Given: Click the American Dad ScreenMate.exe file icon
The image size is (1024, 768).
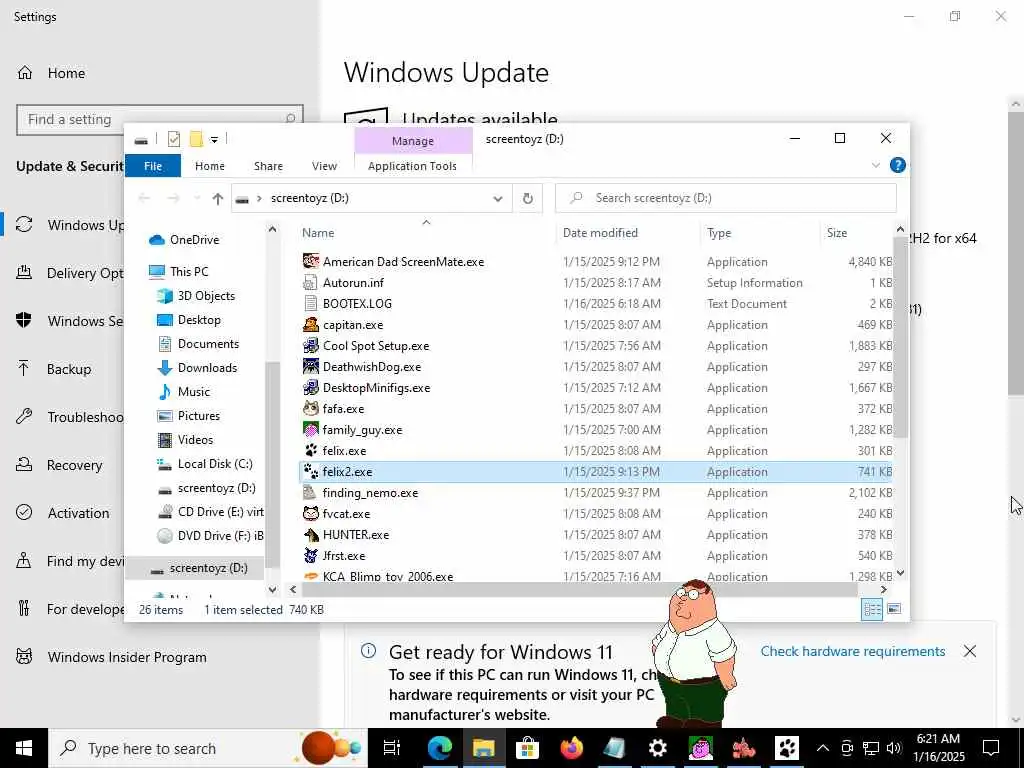Looking at the screenshot, I should point(311,261).
